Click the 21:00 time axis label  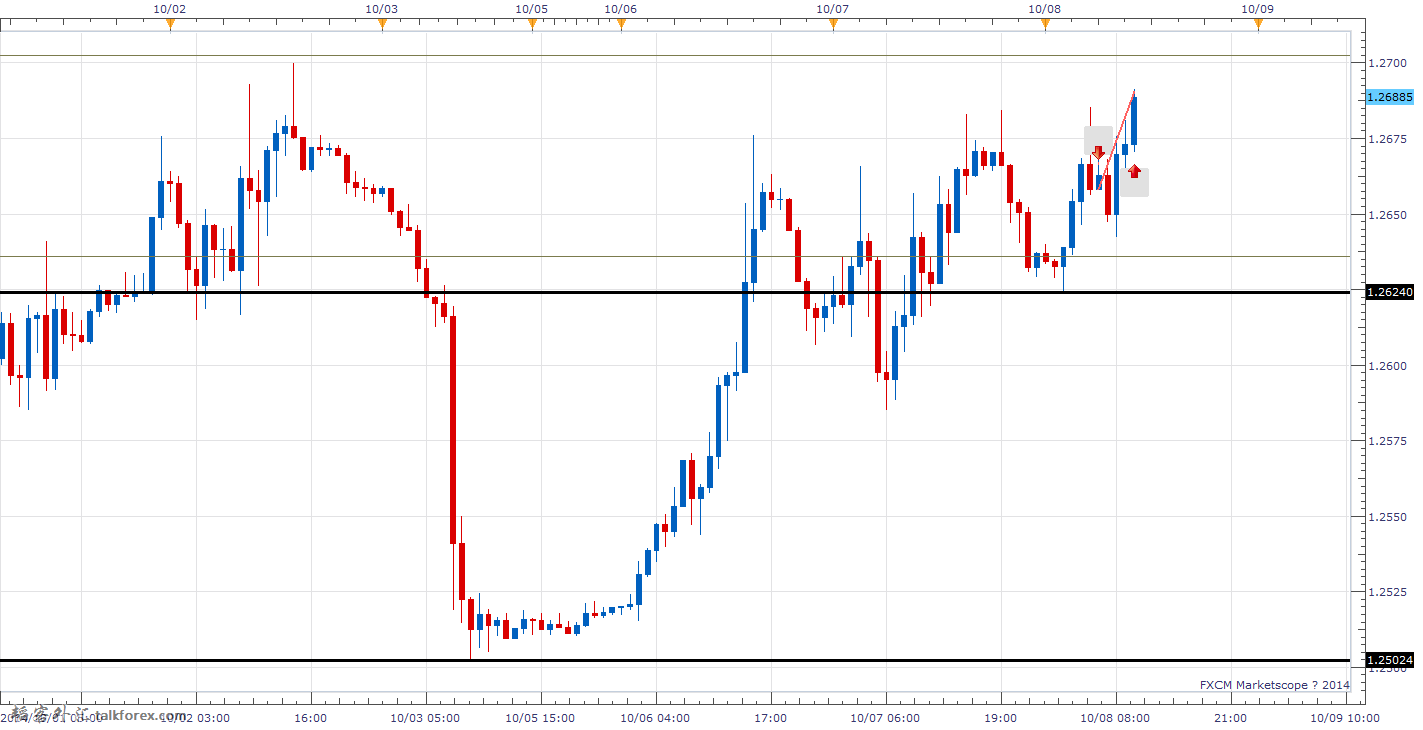(1230, 717)
